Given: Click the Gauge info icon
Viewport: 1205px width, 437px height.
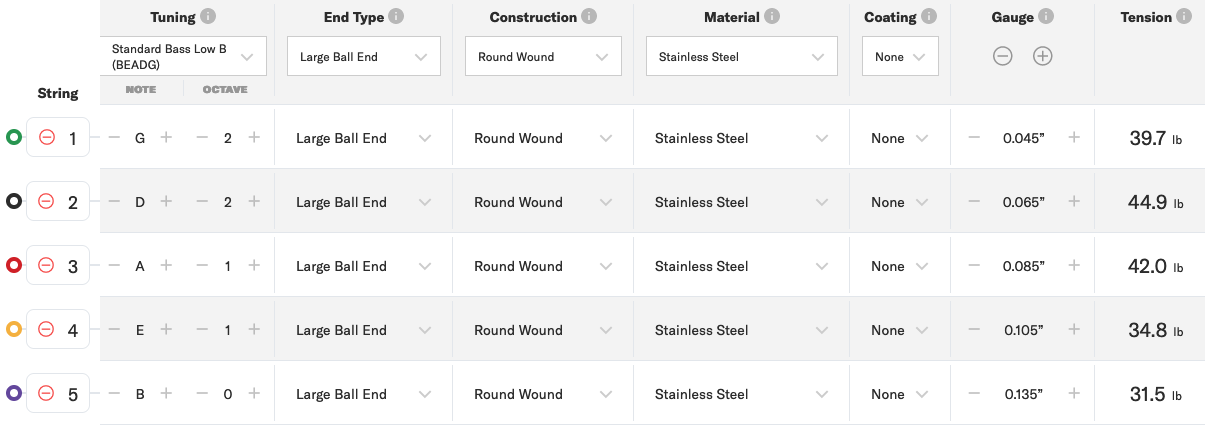Looking at the screenshot, I should point(1047,17).
